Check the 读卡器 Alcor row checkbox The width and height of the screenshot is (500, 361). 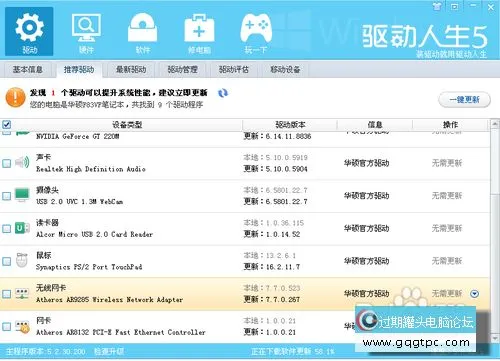[x=6, y=228]
